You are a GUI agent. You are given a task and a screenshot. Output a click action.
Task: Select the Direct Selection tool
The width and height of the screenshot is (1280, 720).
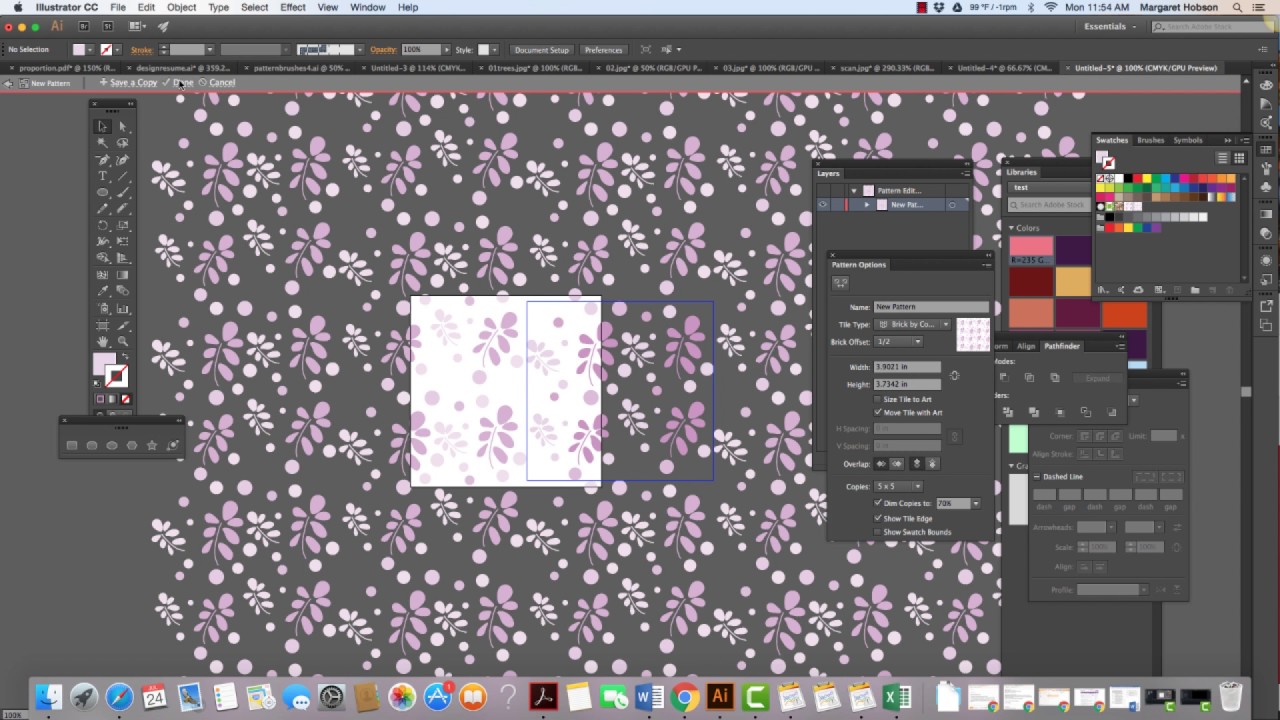click(123, 126)
